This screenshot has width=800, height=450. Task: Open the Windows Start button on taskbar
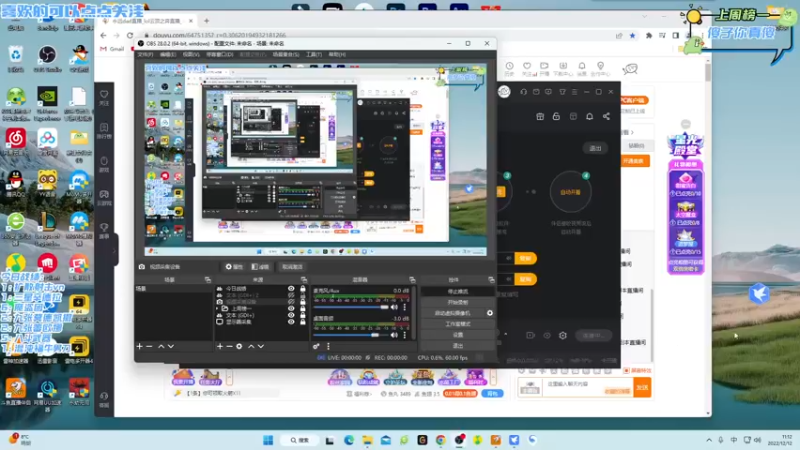point(268,440)
